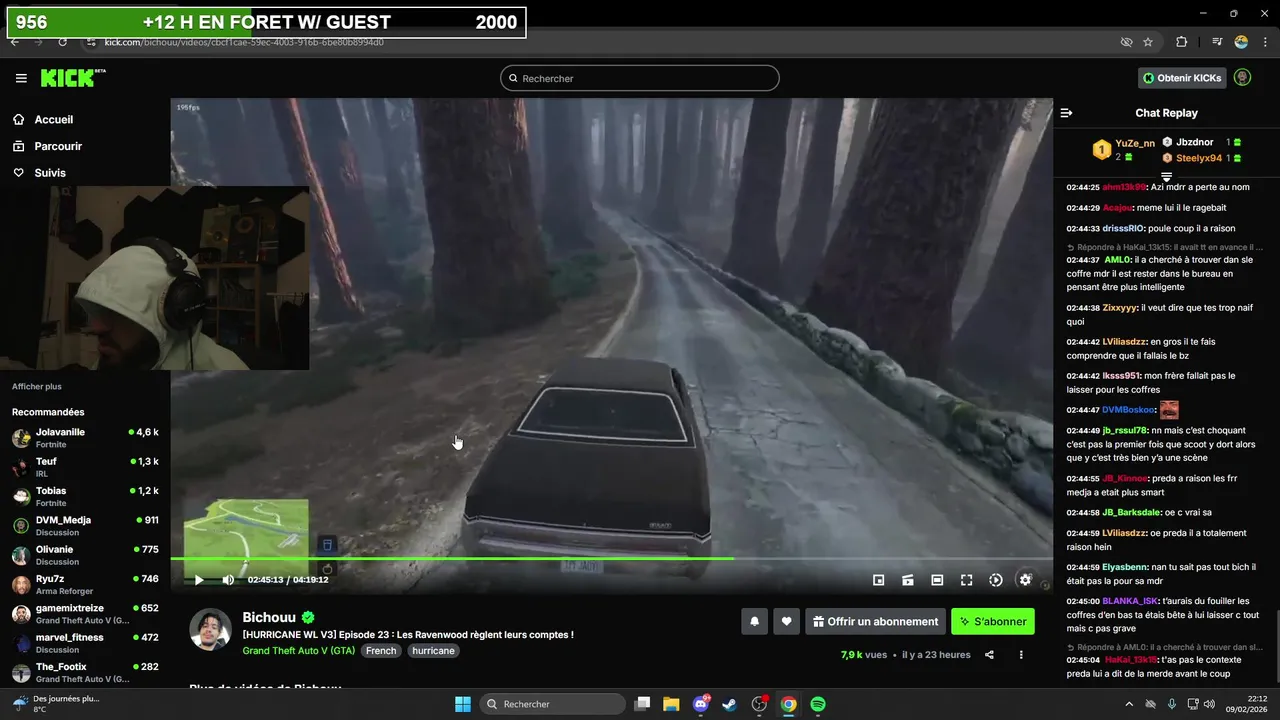The width and height of the screenshot is (1280, 720).
Task: Click the playback speed icon
Action: click(996, 580)
